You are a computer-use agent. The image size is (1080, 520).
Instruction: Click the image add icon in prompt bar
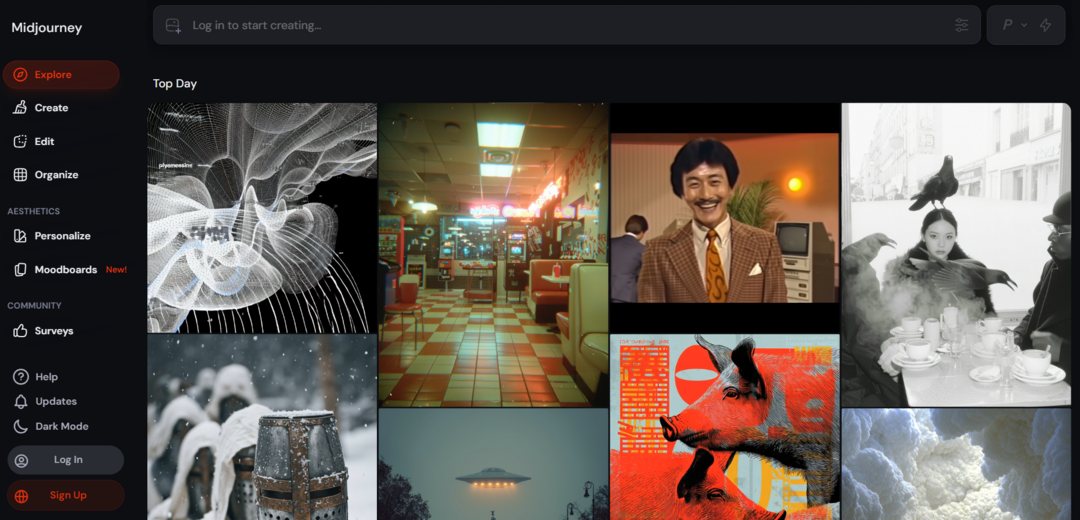pos(174,25)
